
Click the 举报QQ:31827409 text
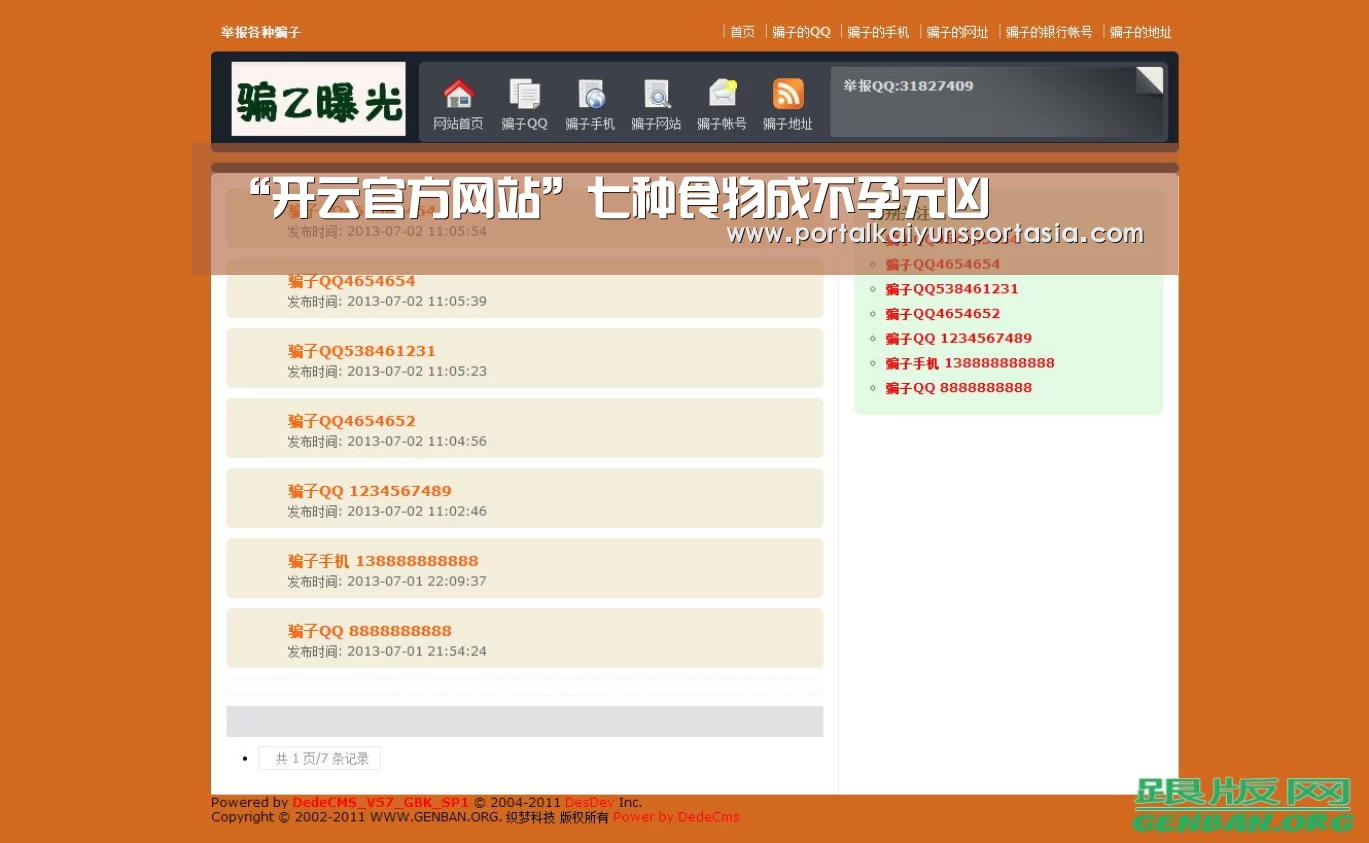pos(908,86)
